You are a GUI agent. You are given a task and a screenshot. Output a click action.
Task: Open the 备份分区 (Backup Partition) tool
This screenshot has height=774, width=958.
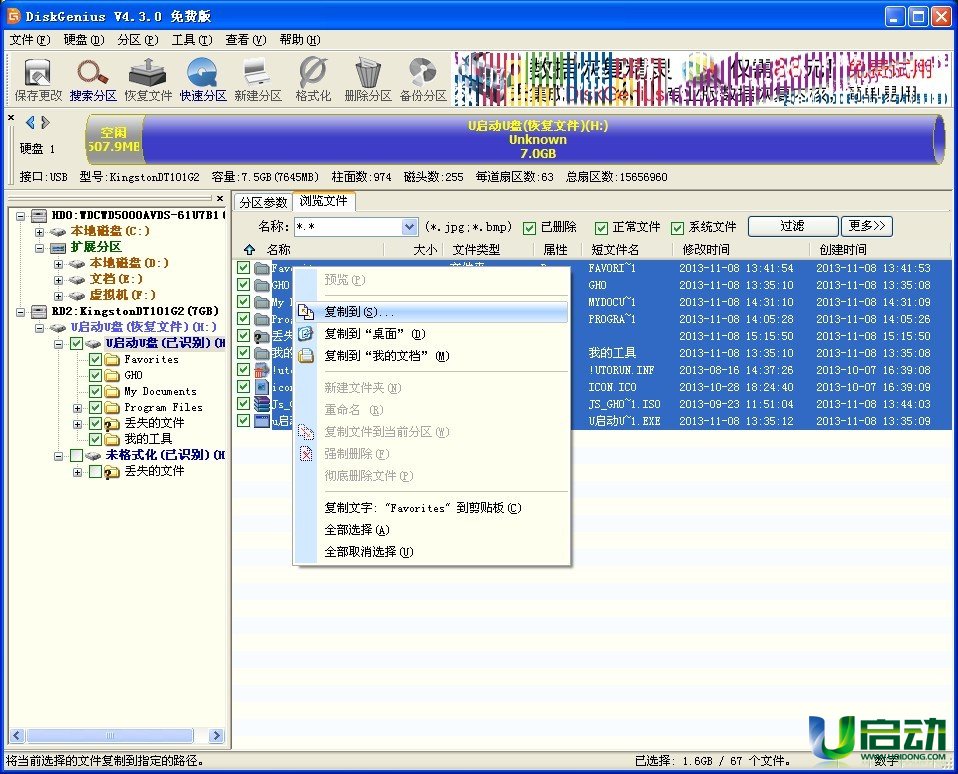tap(423, 78)
